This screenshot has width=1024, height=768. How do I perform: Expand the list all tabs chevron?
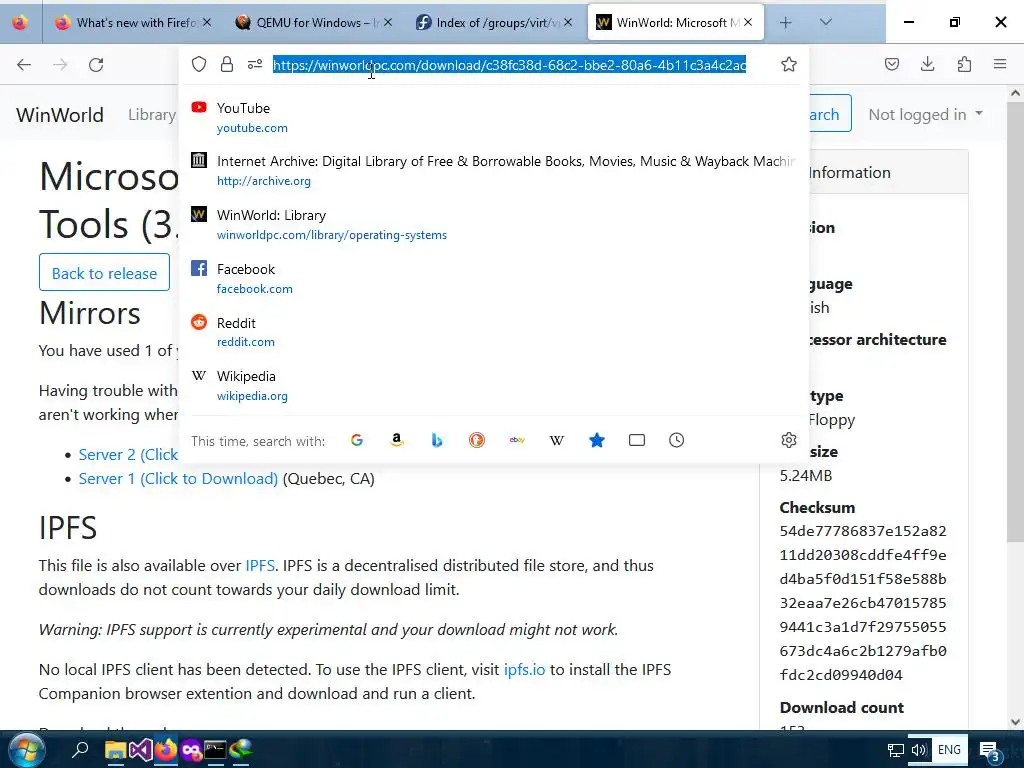coord(825,22)
